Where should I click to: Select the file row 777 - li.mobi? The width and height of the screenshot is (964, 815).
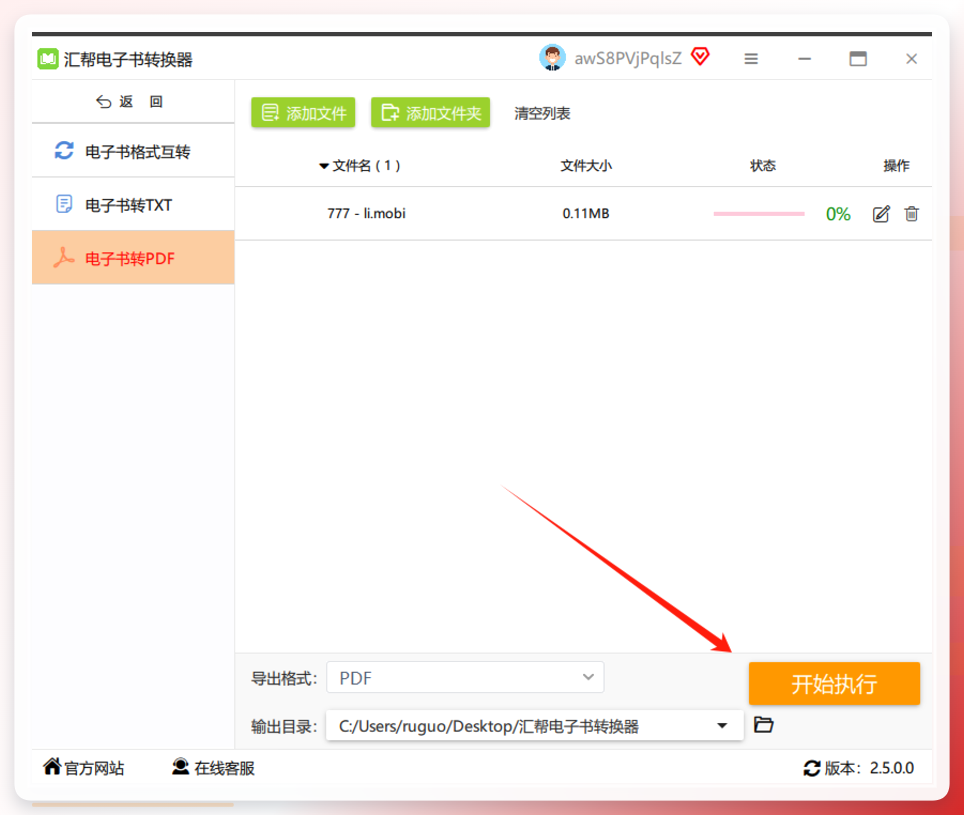click(x=583, y=213)
